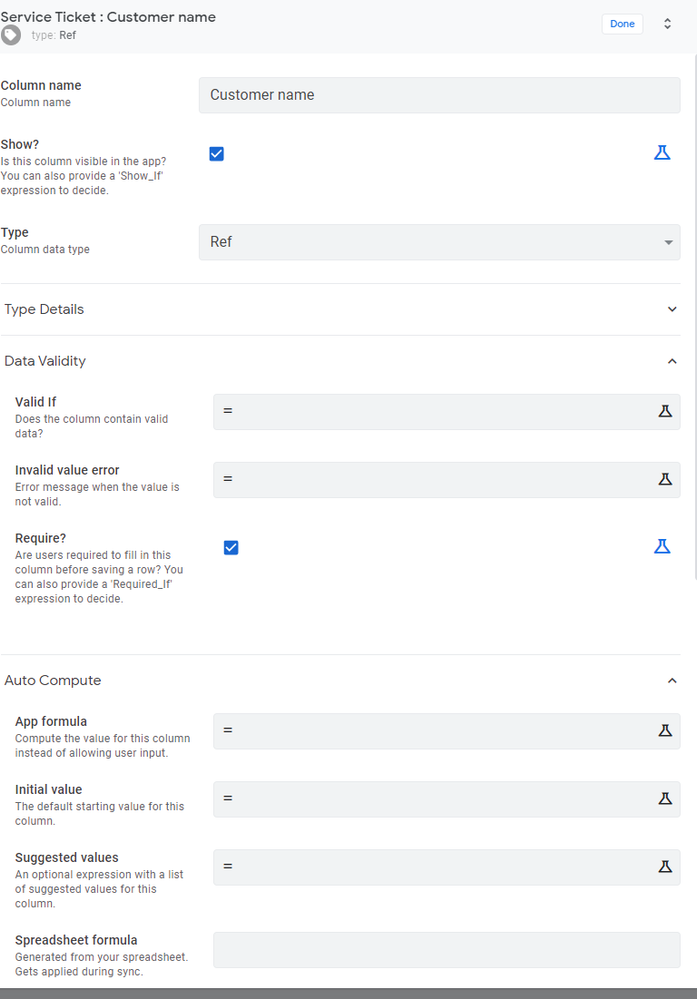Open Valid If expression flask icon
Viewport: 697px width, 999px height.
click(665, 411)
